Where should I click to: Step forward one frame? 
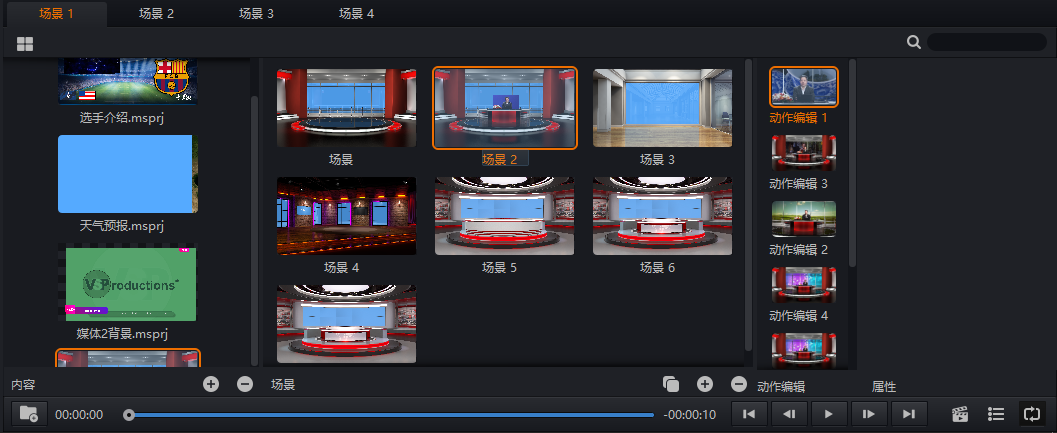(869, 414)
